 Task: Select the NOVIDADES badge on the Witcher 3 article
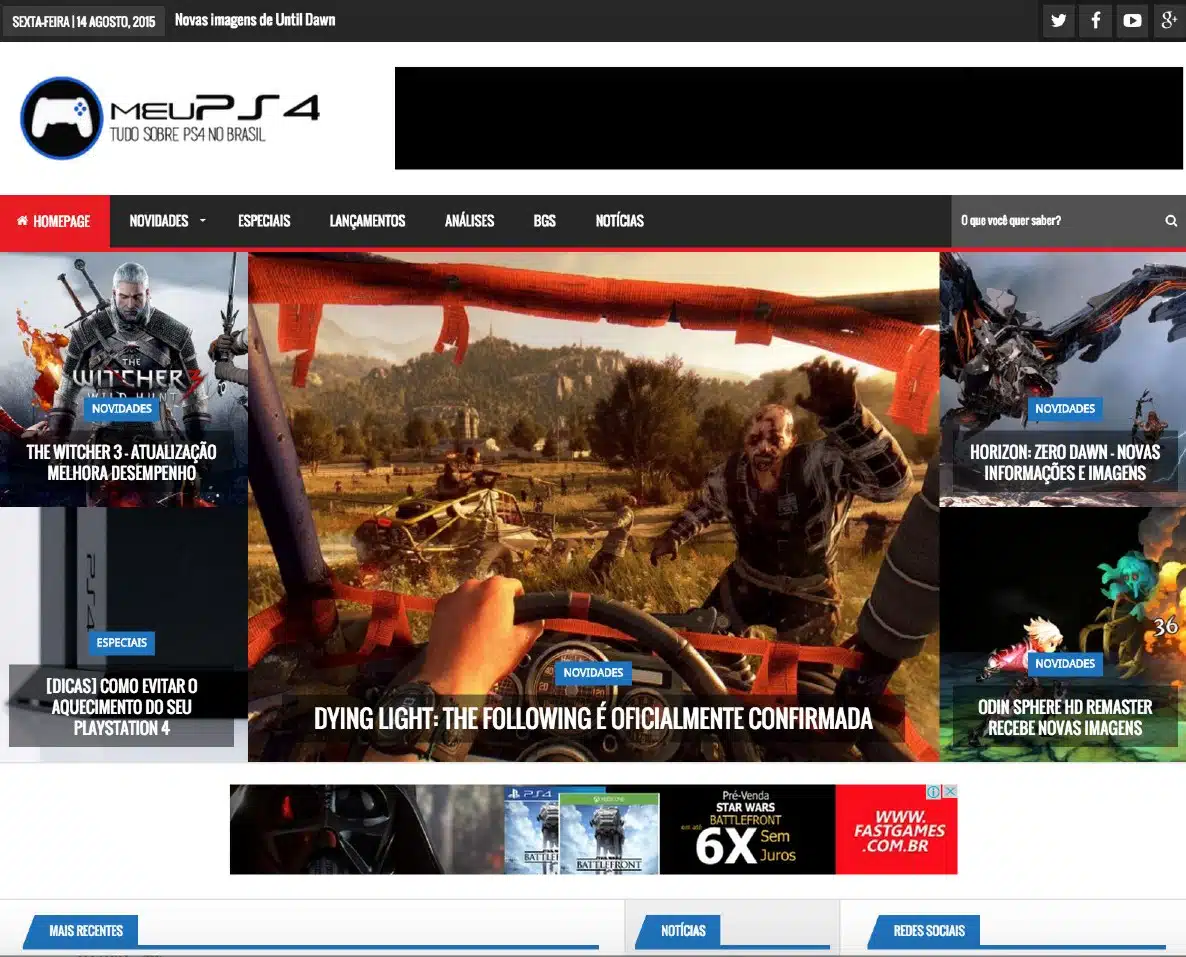pos(121,408)
